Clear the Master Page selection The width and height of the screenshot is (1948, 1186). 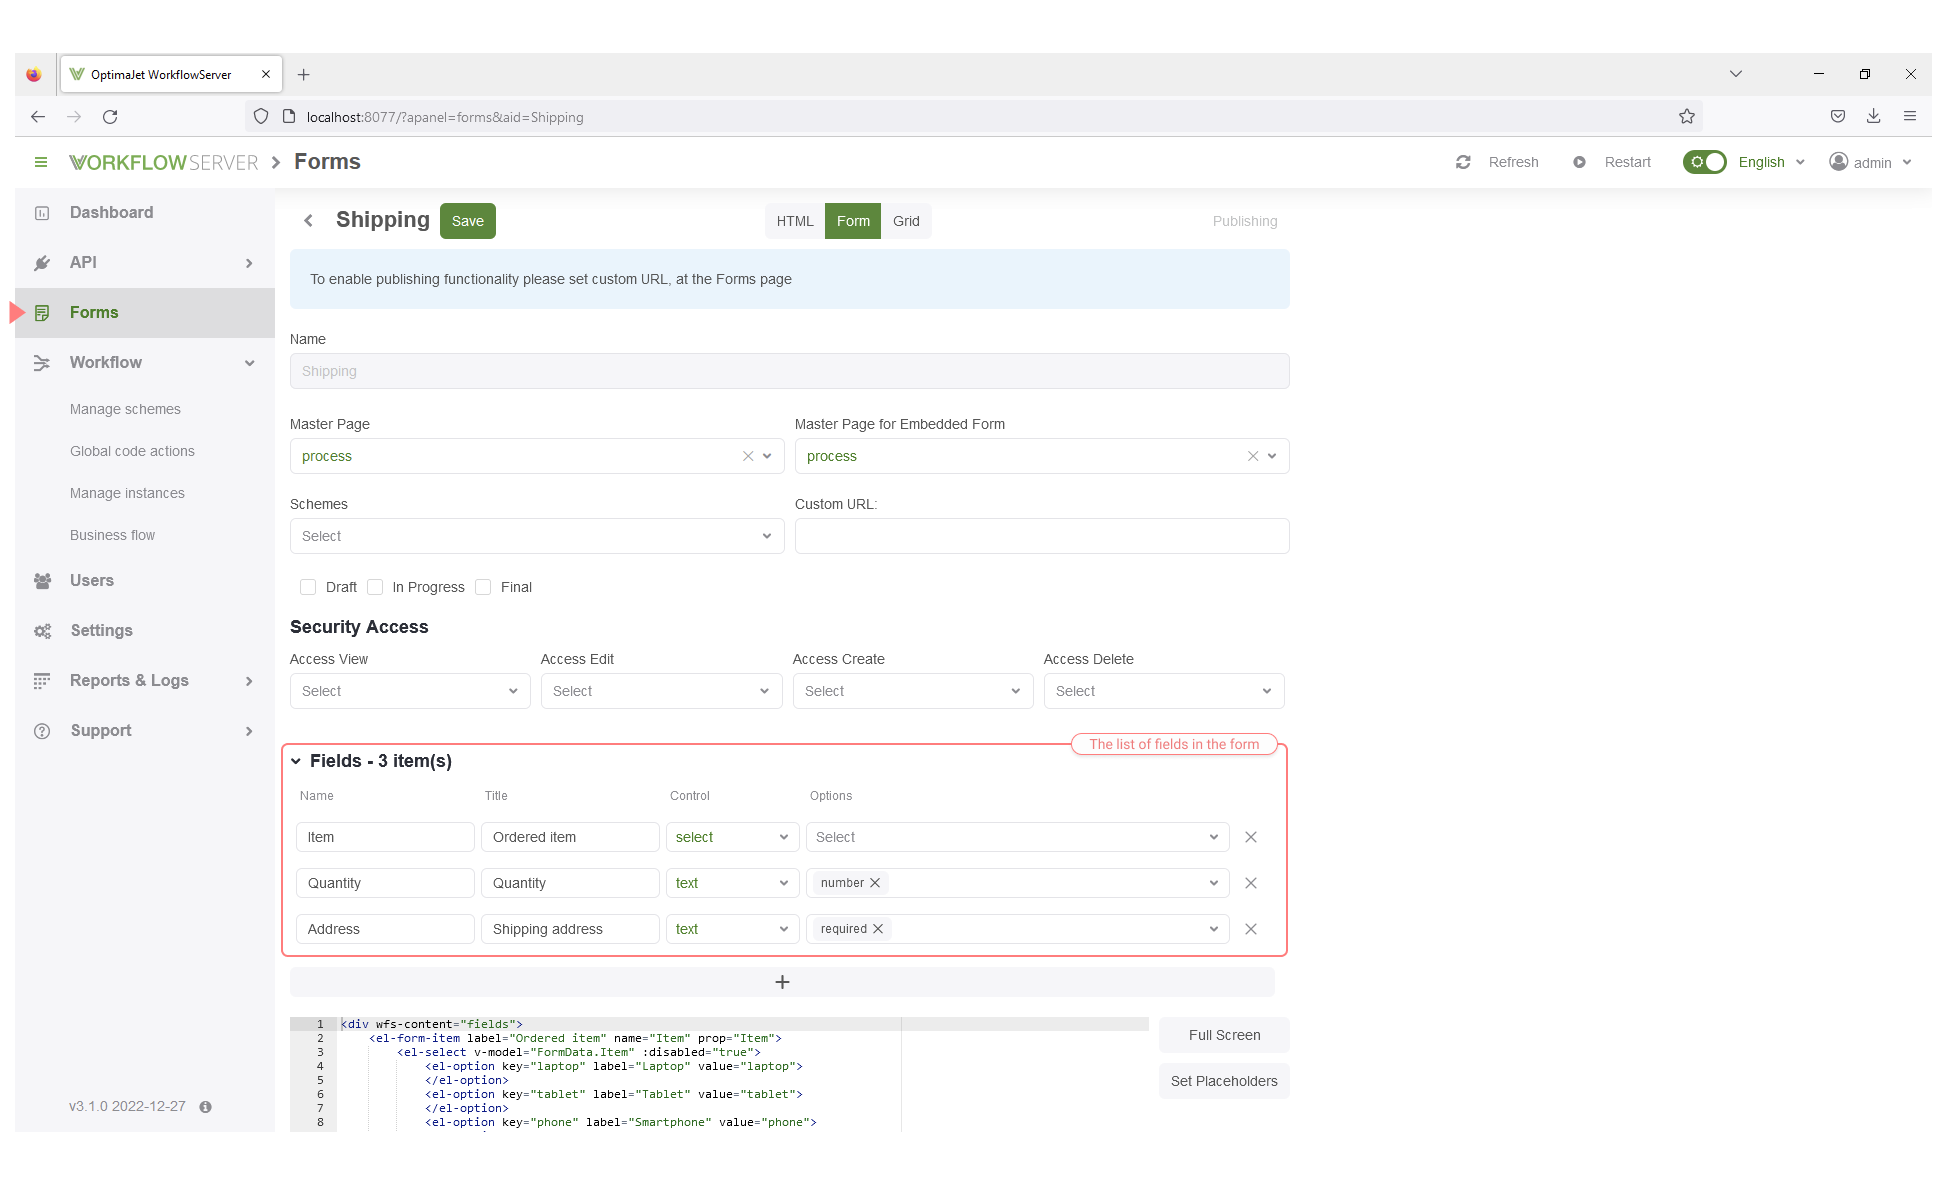(x=748, y=456)
